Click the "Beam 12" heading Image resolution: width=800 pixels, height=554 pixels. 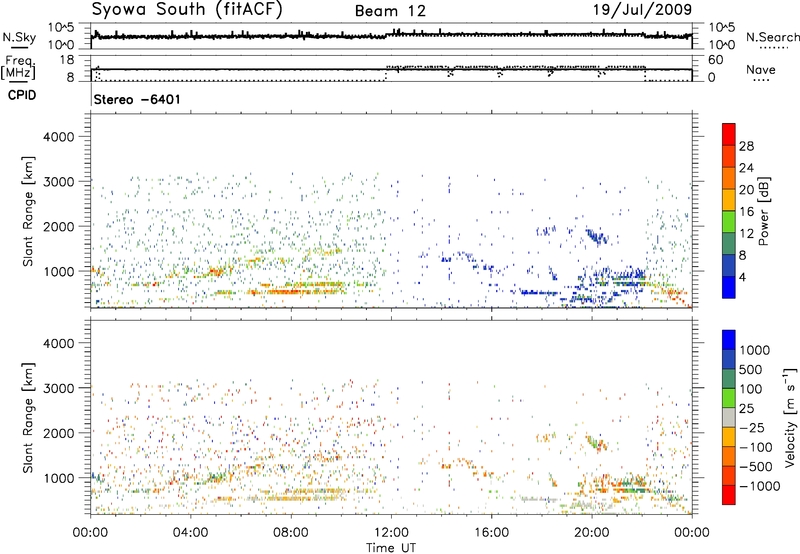click(390, 11)
